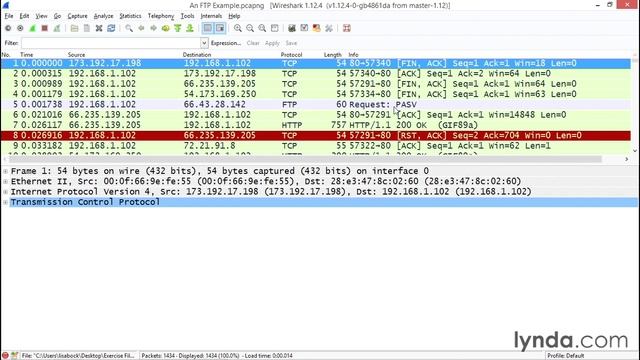Screen dimensions: 640x360
Task: Open the Go menu
Action: [57, 16]
